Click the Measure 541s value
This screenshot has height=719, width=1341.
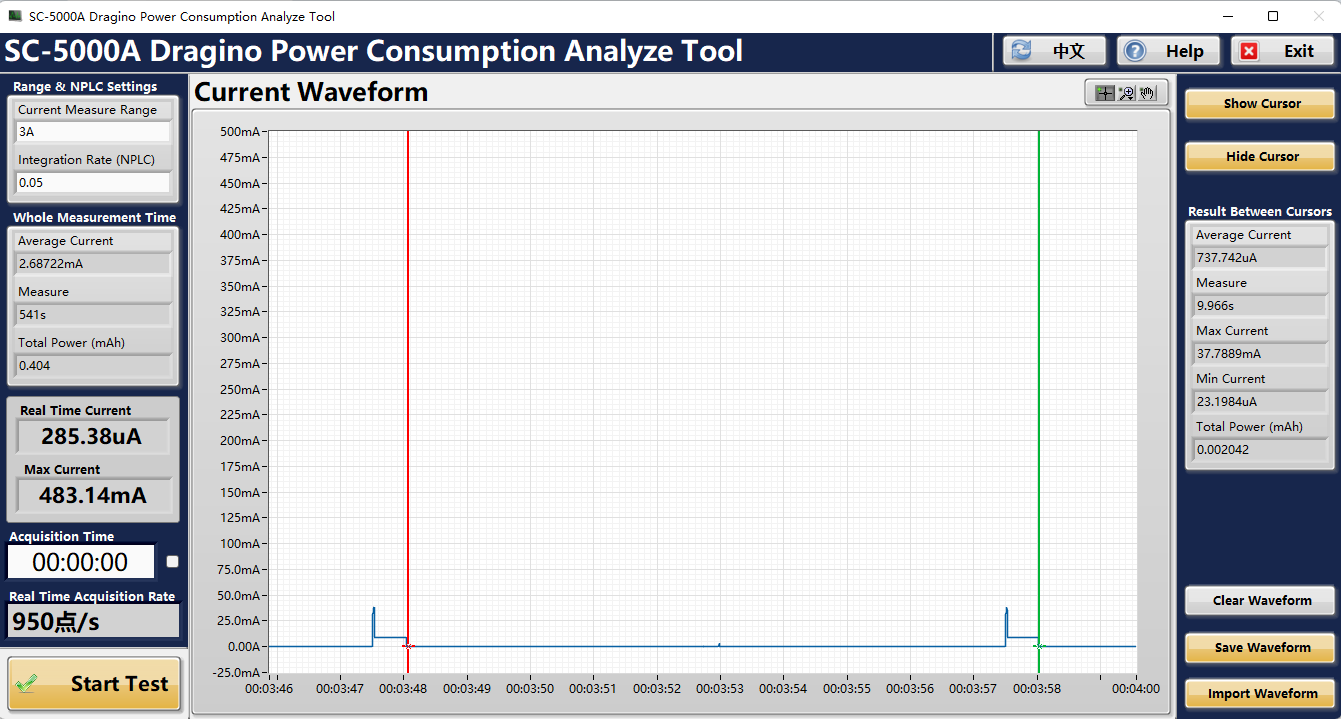pos(93,315)
